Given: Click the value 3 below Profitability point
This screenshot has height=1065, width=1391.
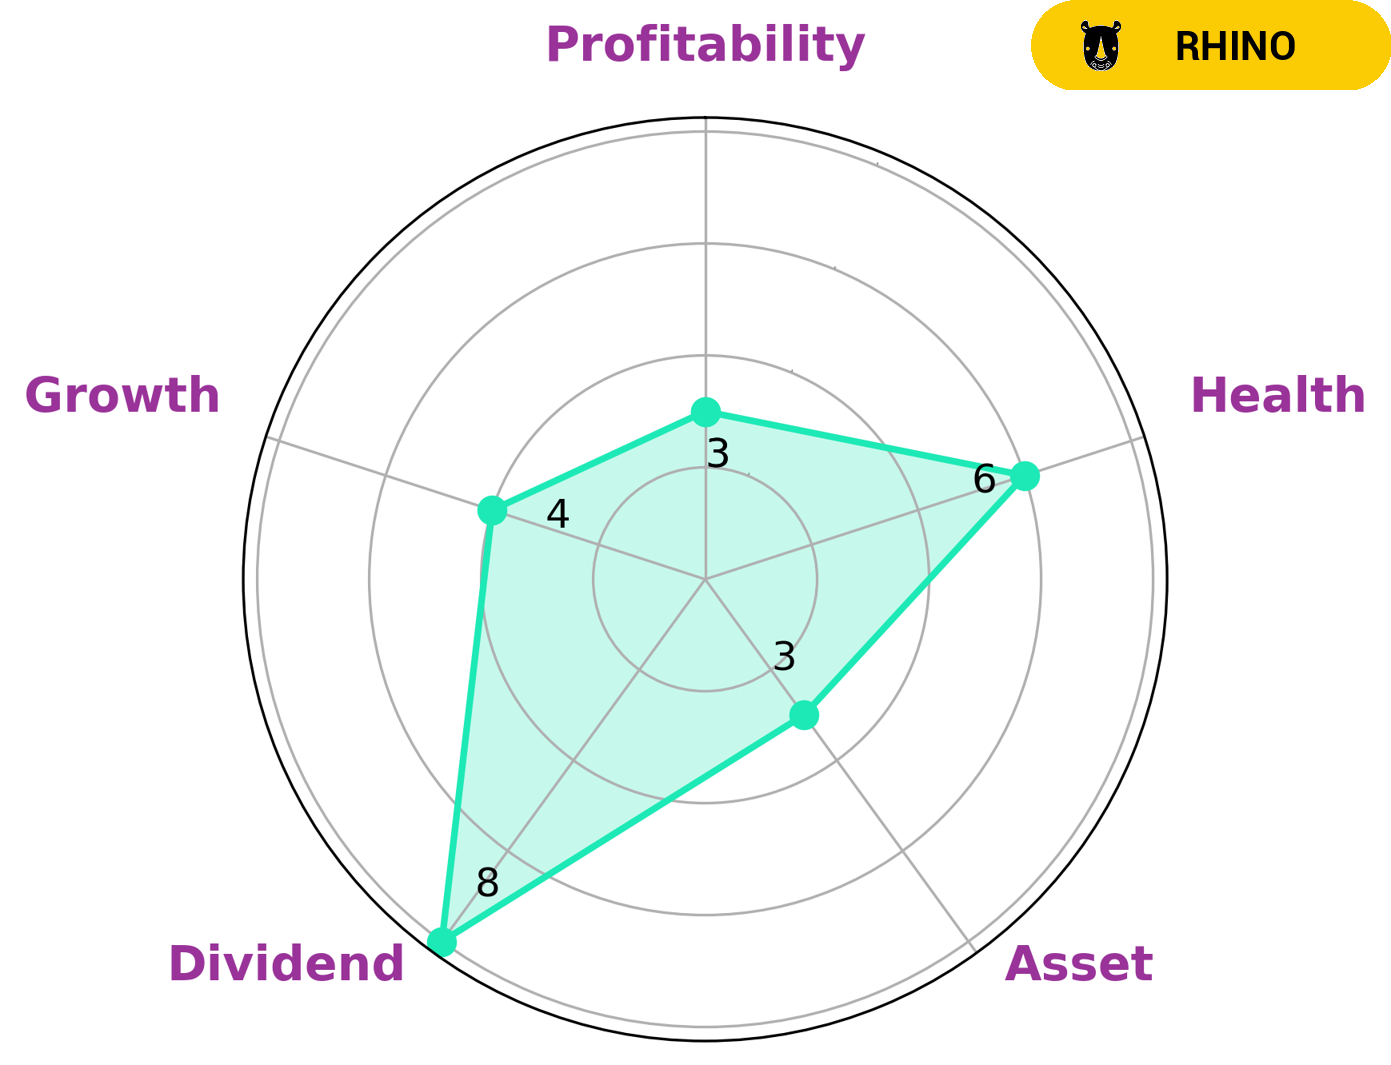Looking at the screenshot, I should [x=718, y=454].
